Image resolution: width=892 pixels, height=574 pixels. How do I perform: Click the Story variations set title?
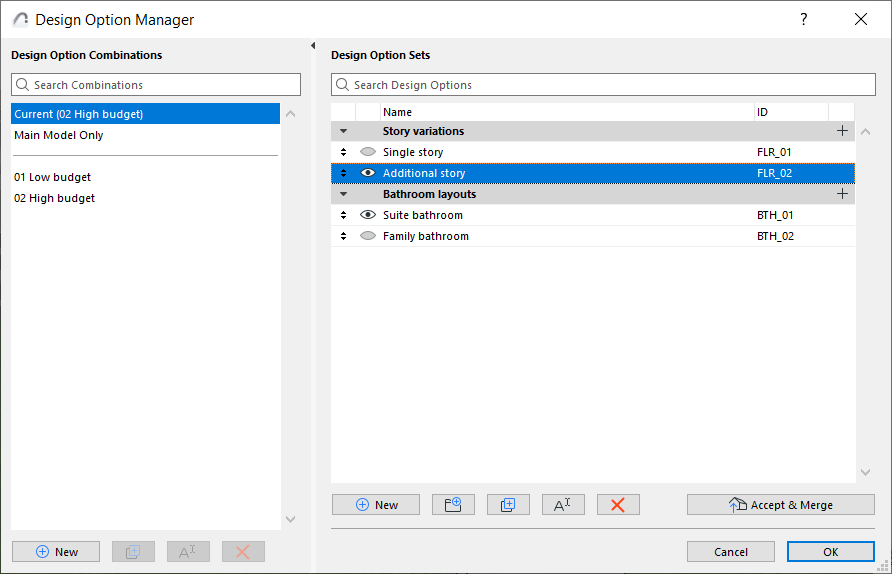click(423, 131)
